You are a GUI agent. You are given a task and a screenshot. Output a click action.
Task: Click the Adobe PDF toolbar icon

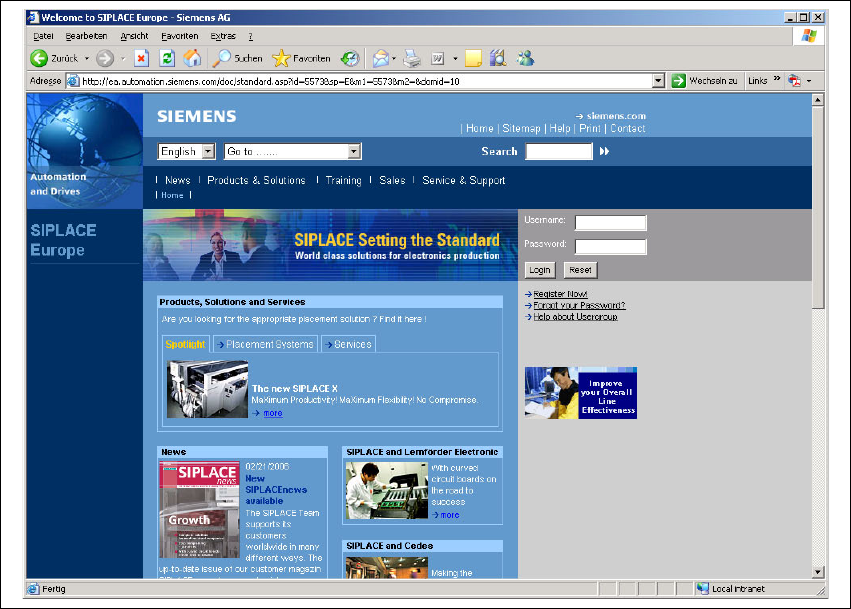pos(795,81)
